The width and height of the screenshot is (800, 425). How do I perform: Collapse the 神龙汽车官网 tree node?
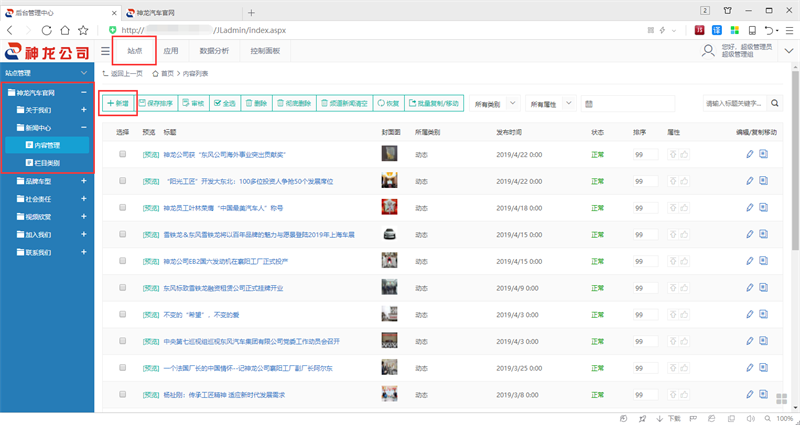pyautogui.click(x=84, y=93)
